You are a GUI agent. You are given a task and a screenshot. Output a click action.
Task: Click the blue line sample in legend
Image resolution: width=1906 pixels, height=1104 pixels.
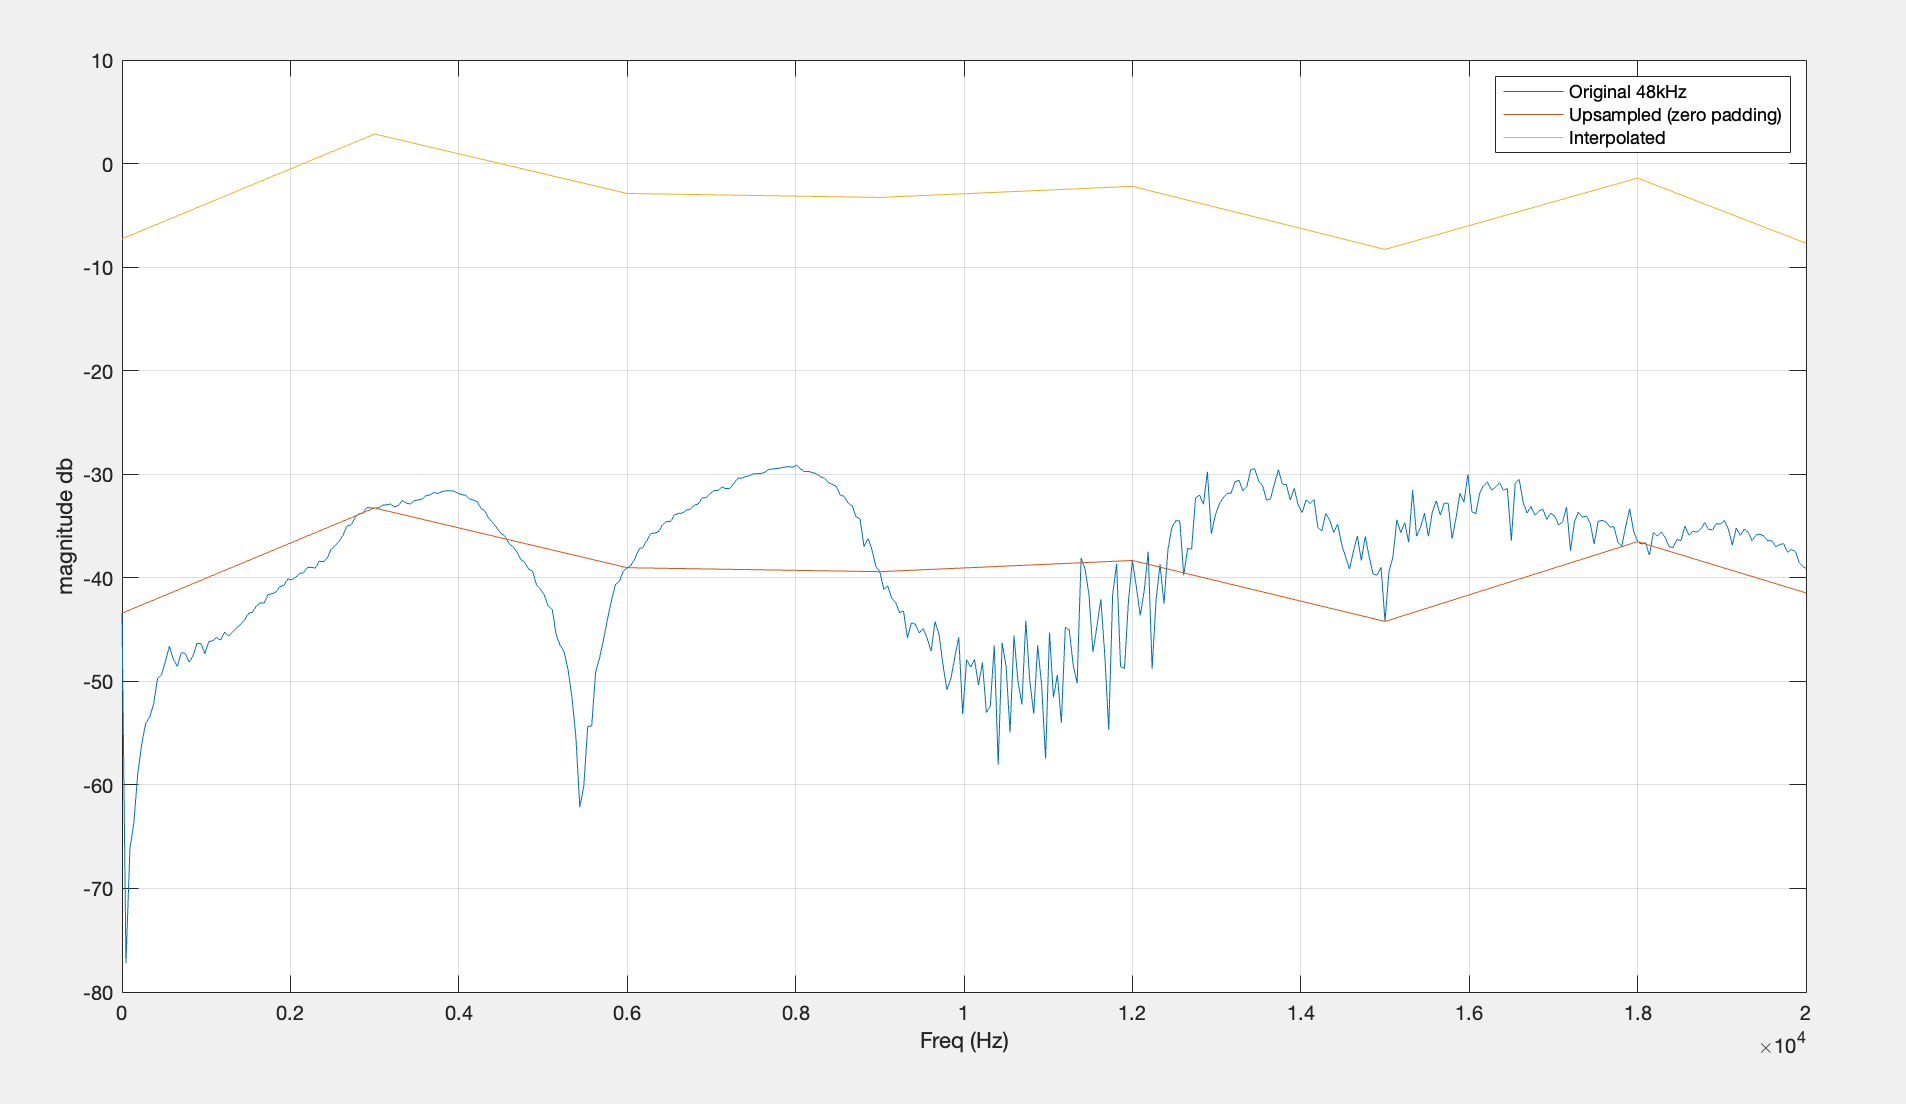pyautogui.click(x=1532, y=92)
